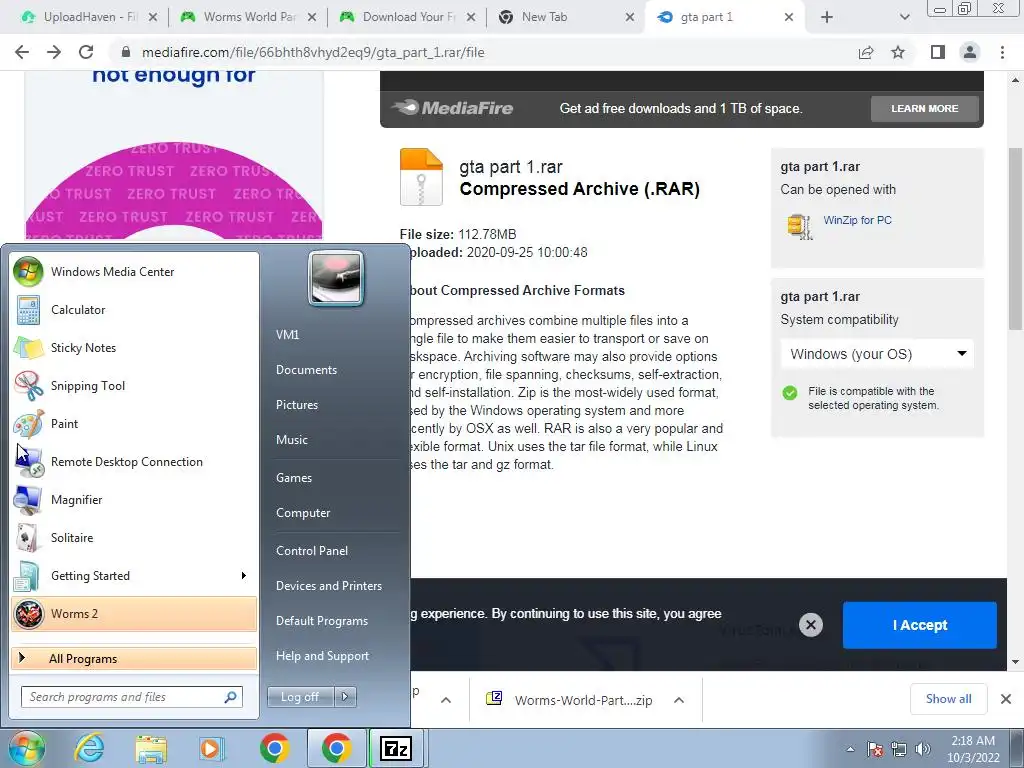Switch to Worms World Party tab
This screenshot has height=768, width=1024.
pyautogui.click(x=249, y=17)
